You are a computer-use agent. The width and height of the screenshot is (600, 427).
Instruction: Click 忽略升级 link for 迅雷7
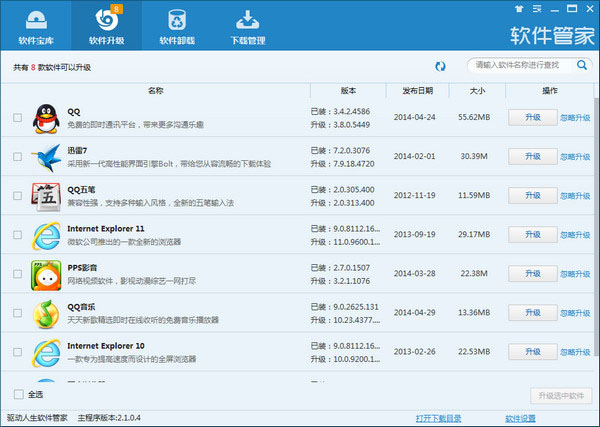pyautogui.click(x=575, y=157)
